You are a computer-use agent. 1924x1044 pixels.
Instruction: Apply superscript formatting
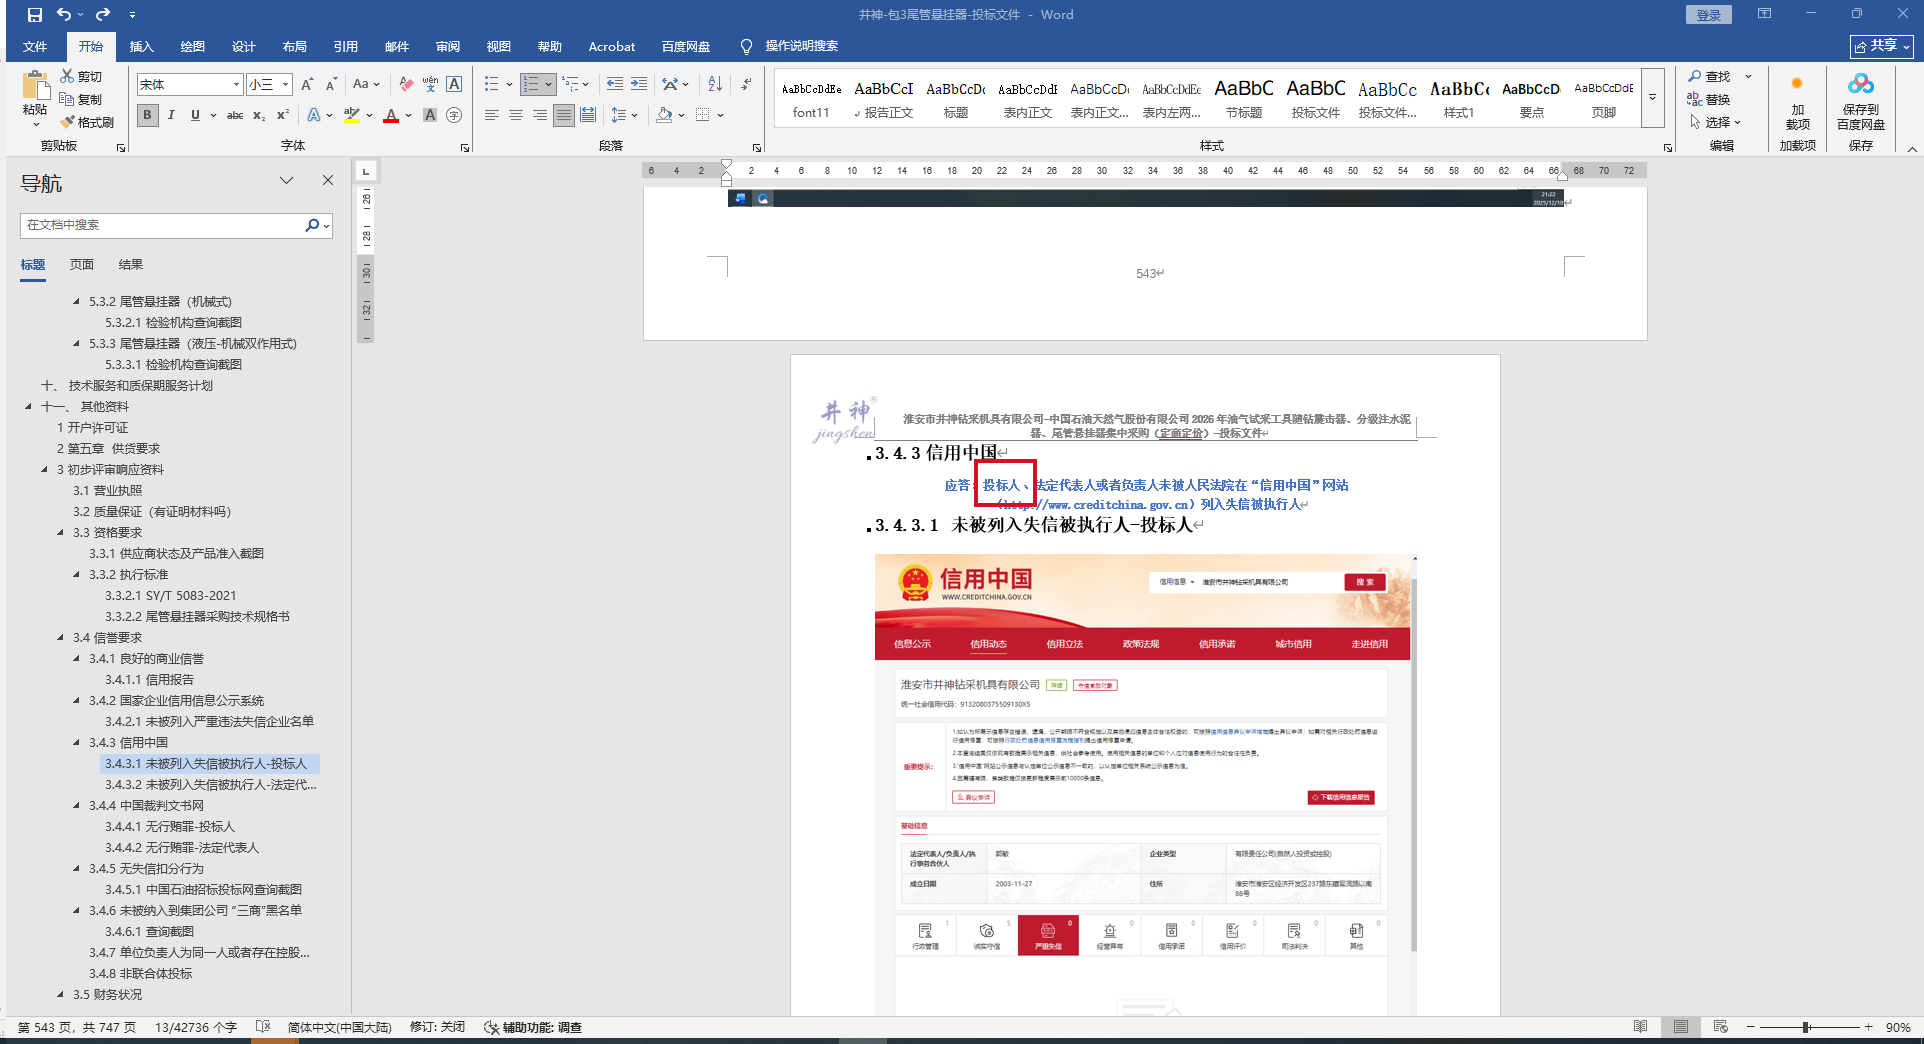283,115
